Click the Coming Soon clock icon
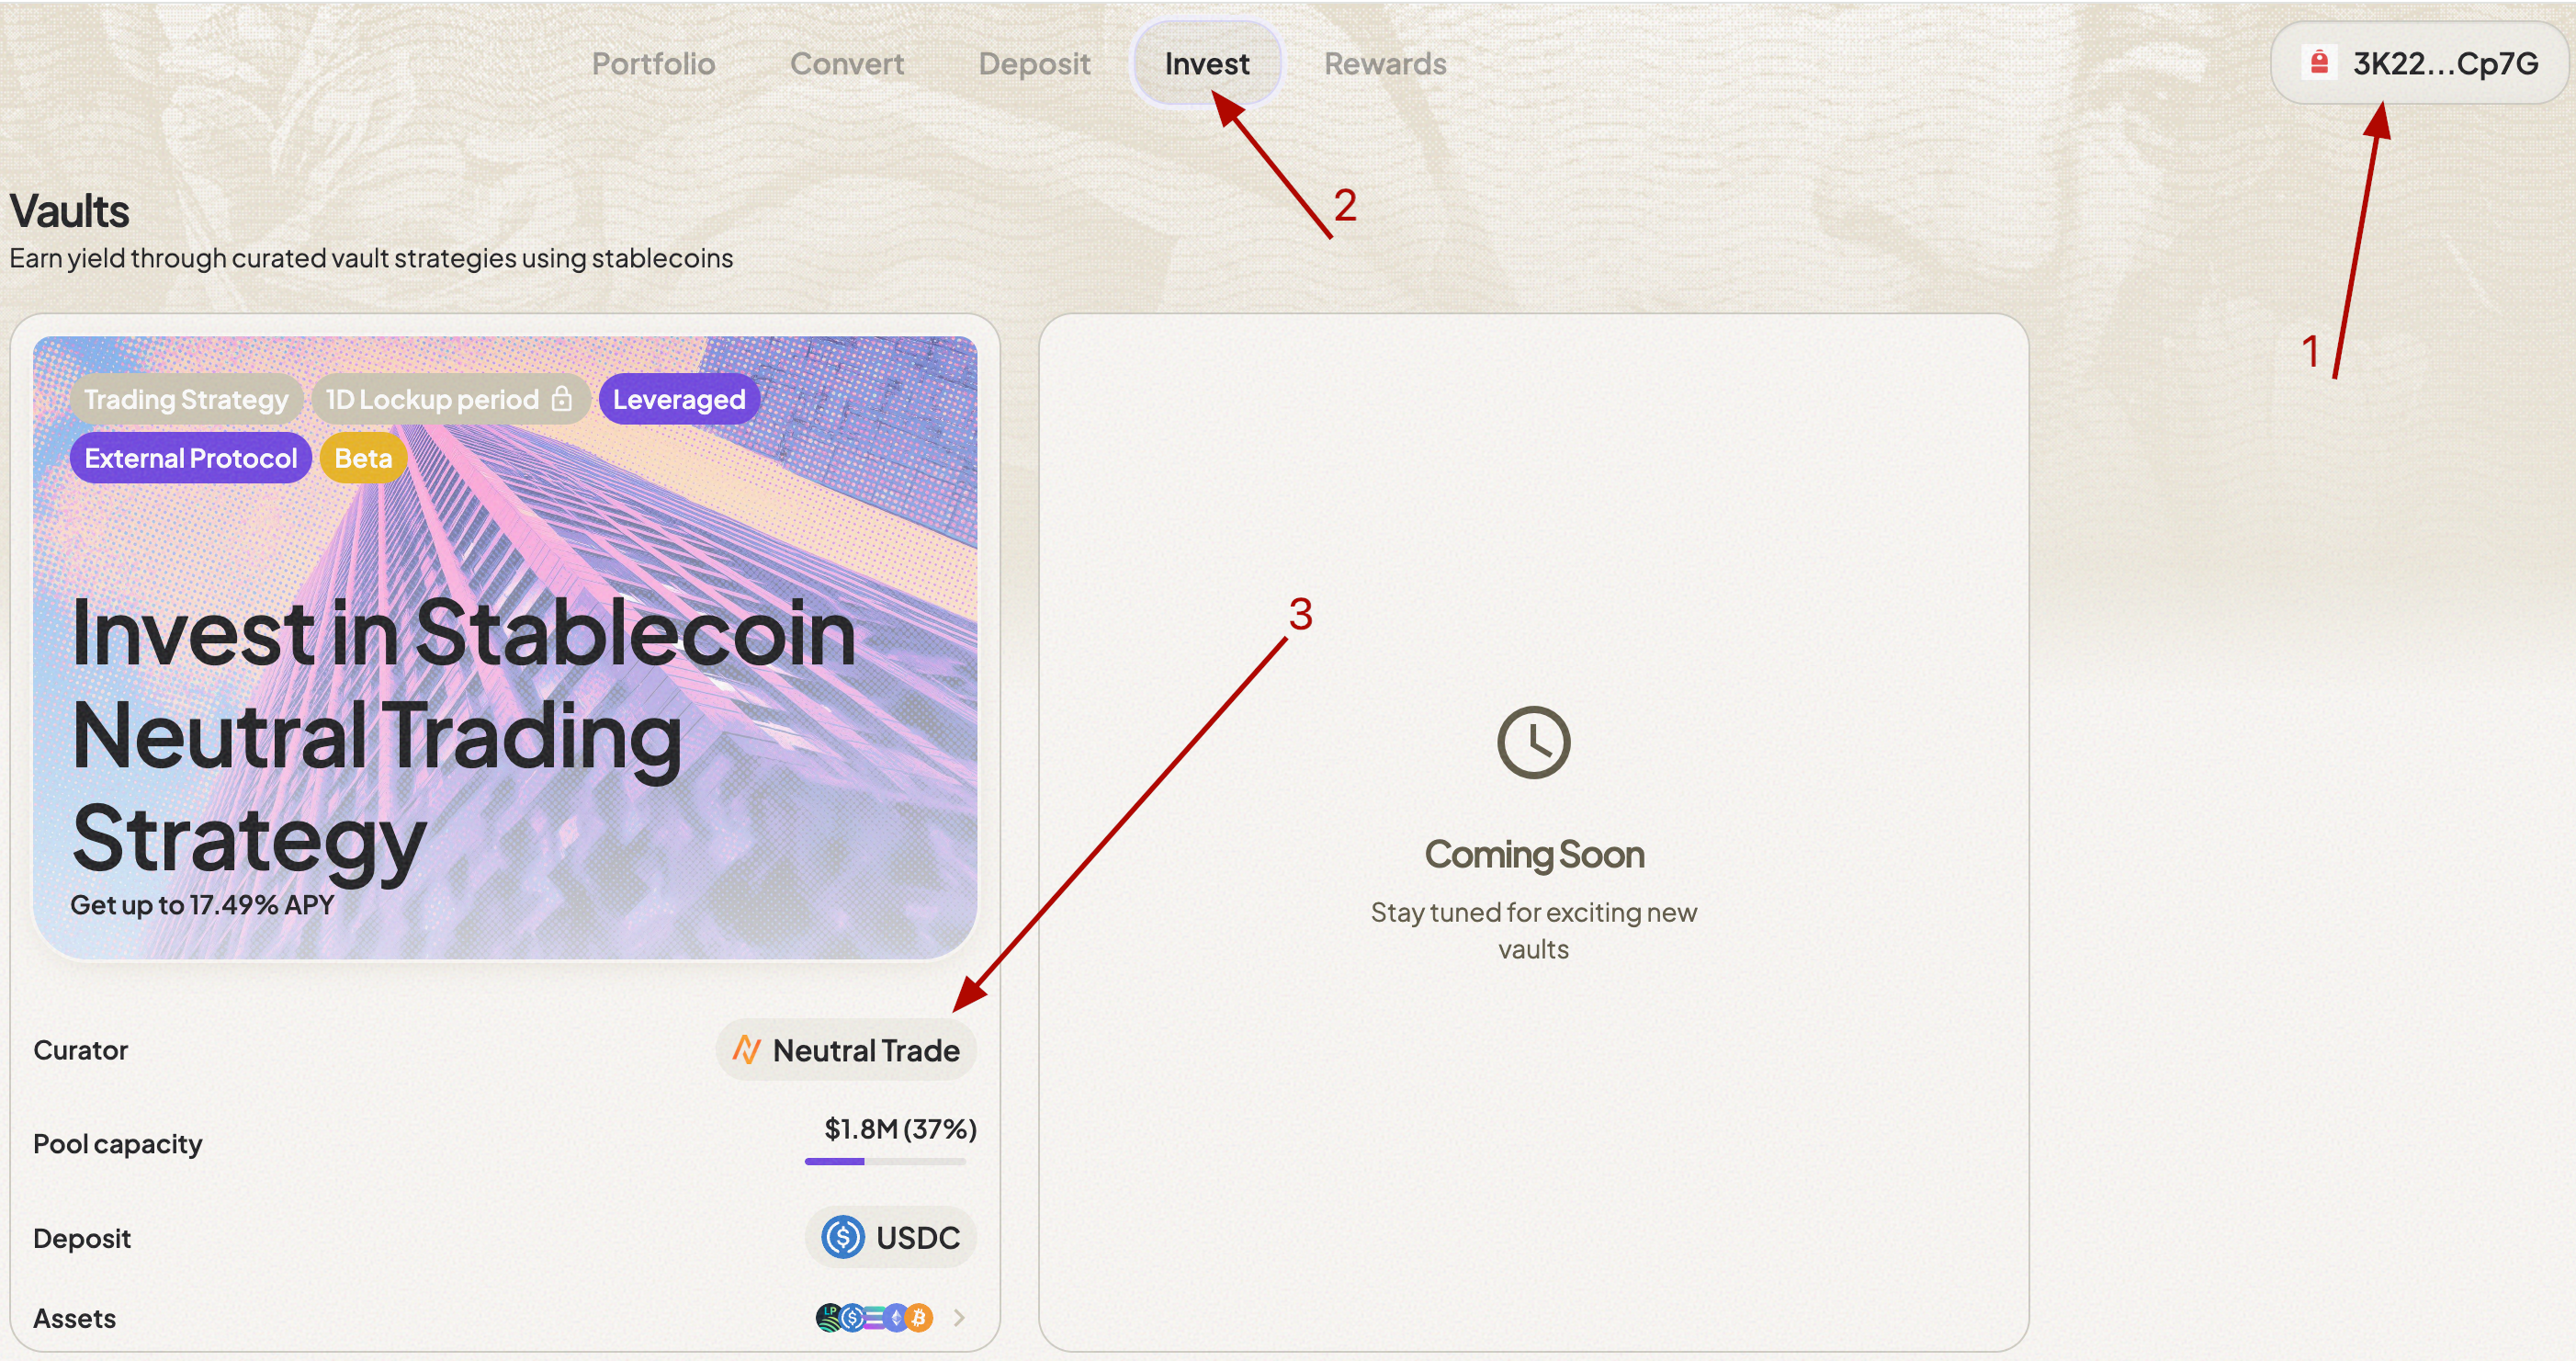This screenshot has height=1361, width=2576. [x=1533, y=742]
